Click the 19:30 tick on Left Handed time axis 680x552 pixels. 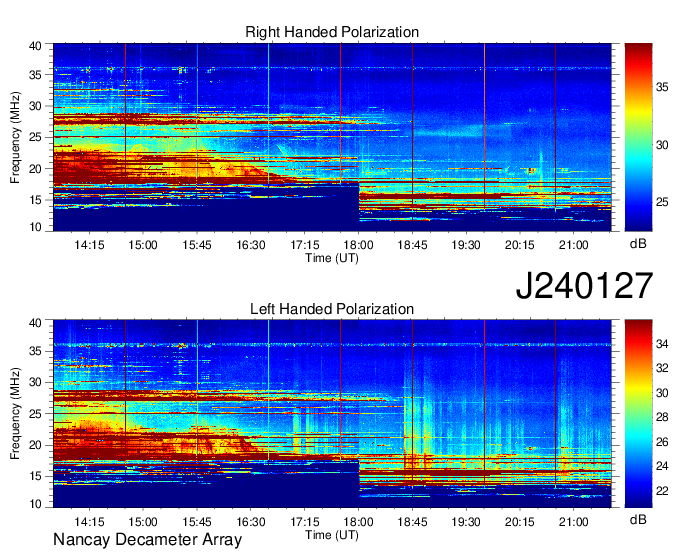click(466, 521)
